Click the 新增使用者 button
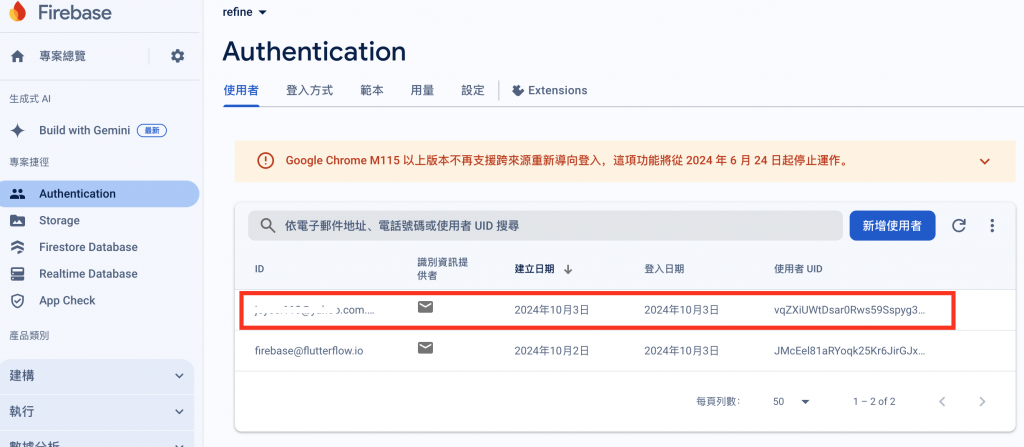 [892, 226]
